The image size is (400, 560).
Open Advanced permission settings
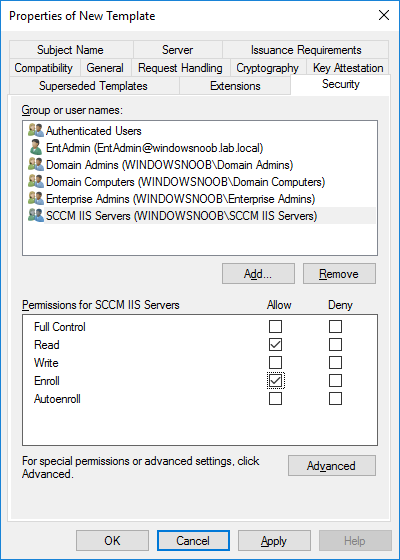[x=332, y=466]
